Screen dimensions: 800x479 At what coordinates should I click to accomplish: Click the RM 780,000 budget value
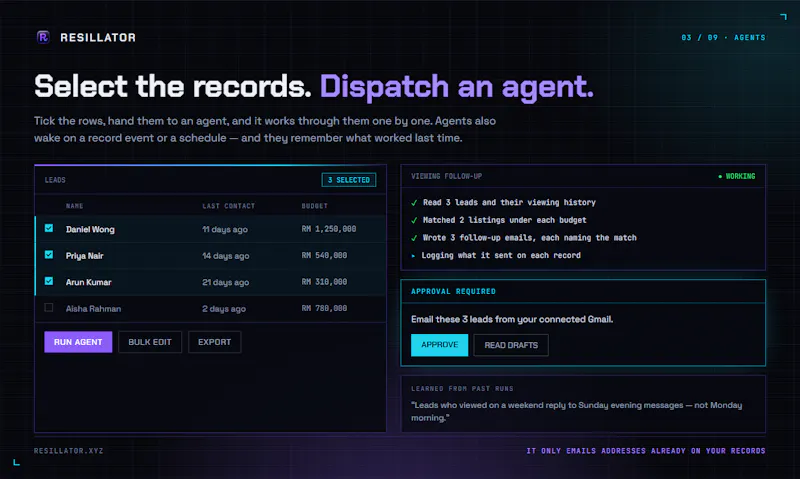click(x=324, y=308)
